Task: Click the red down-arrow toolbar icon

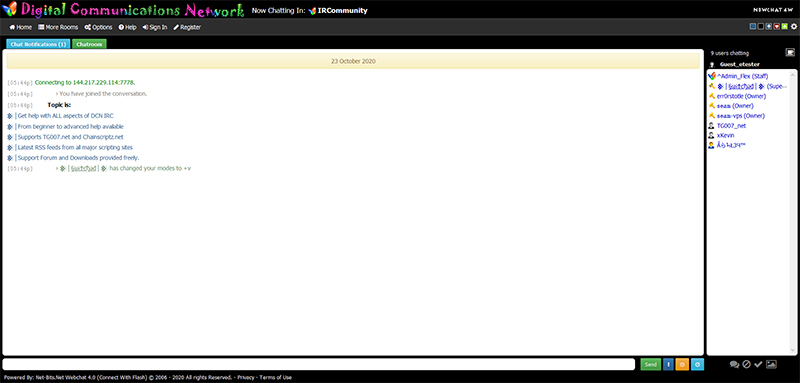Action: point(777,27)
